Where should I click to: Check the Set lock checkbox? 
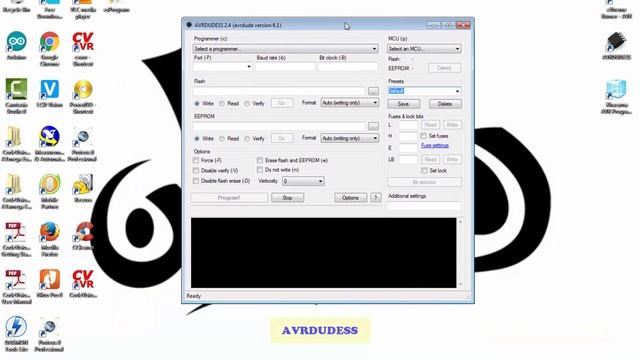[424, 171]
